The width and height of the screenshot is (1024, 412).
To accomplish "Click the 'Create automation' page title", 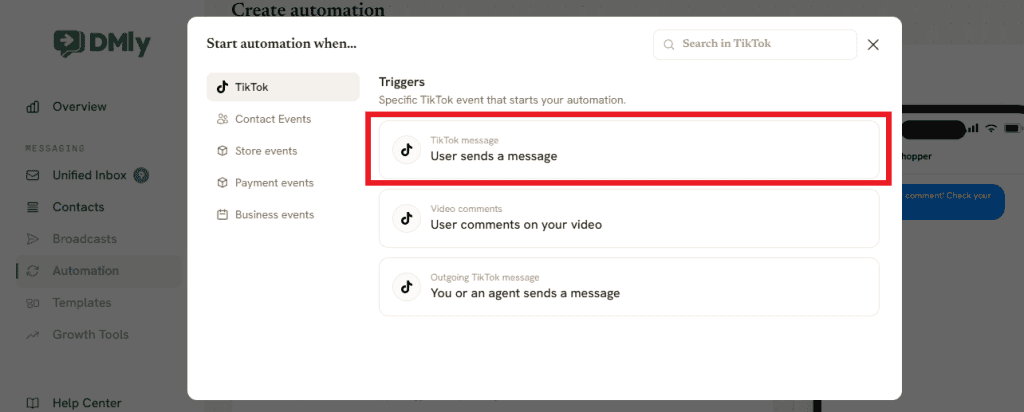I will (x=308, y=9).
